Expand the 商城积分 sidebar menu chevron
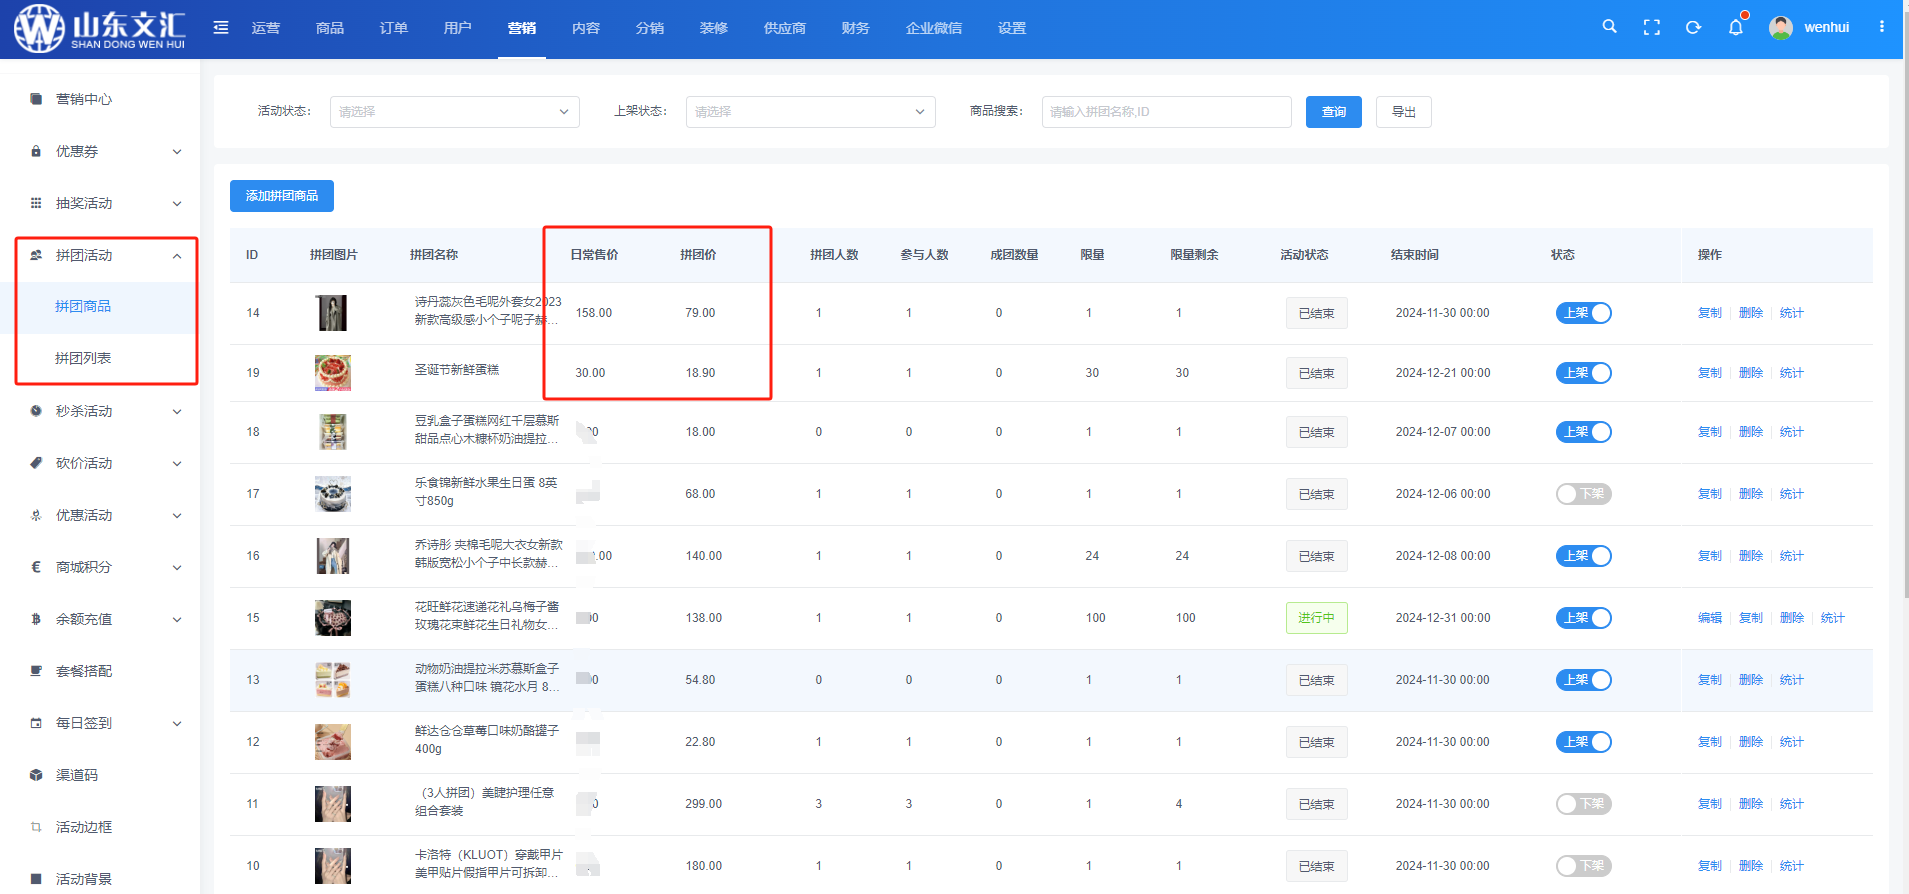Viewport: 1909px width, 894px height. click(x=177, y=568)
